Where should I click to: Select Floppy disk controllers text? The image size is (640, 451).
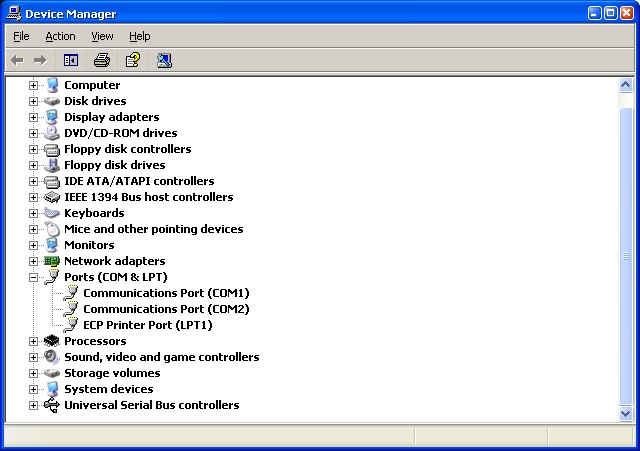pyautogui.click(x=128, y=149)
